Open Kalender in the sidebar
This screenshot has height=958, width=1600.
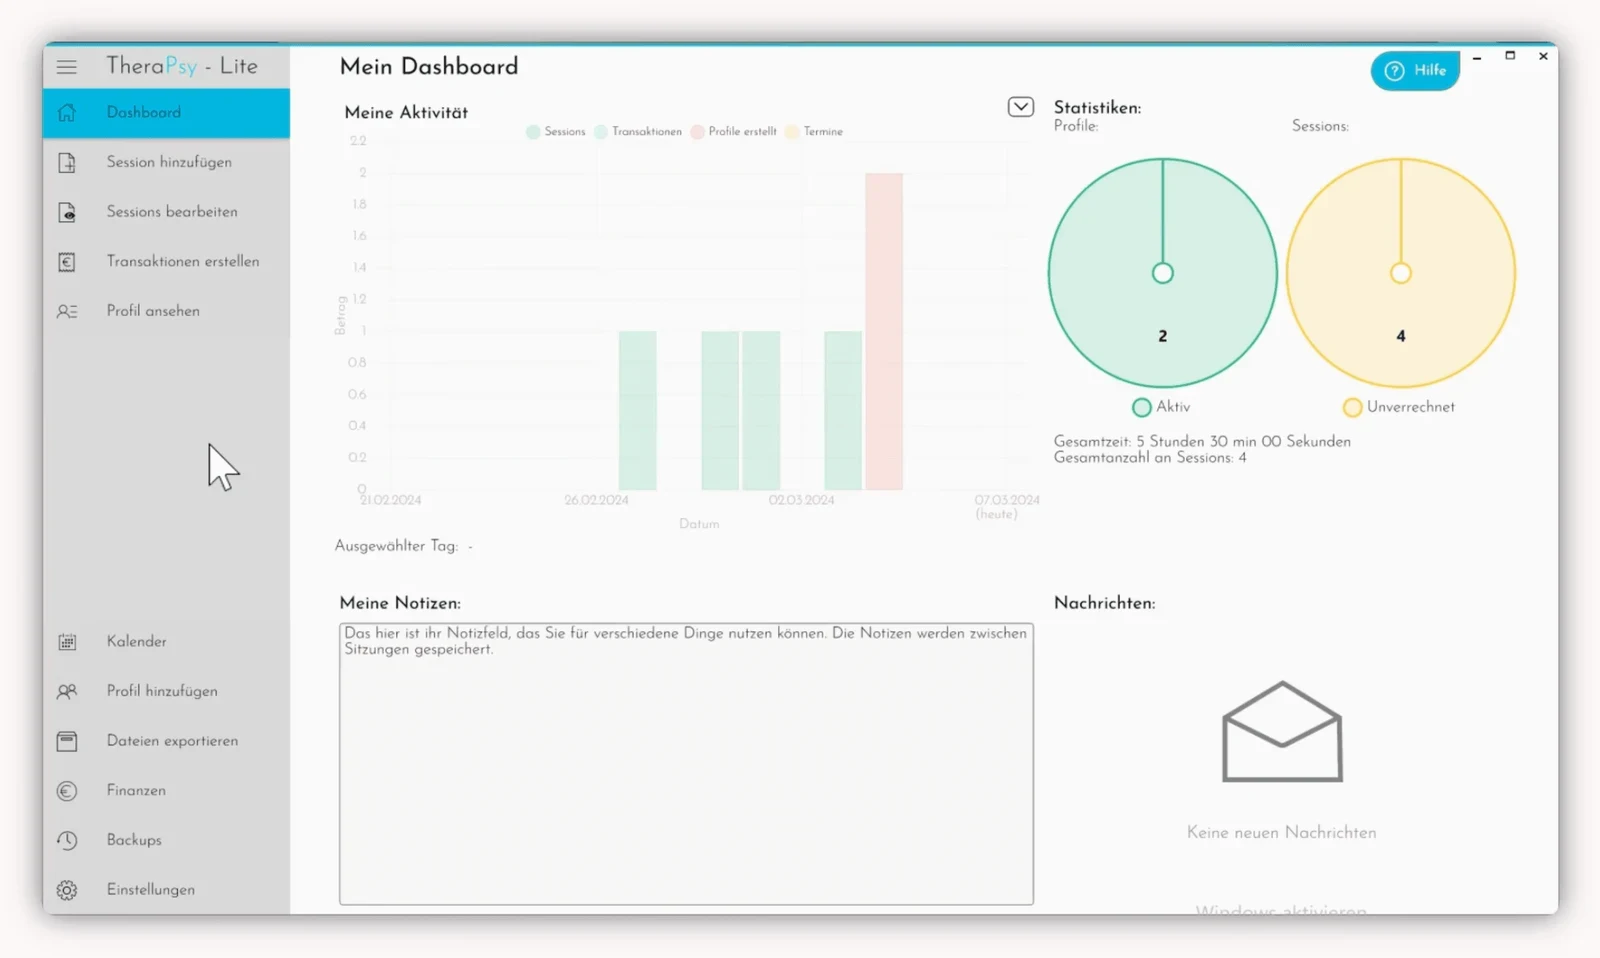(x=166, y=641)
